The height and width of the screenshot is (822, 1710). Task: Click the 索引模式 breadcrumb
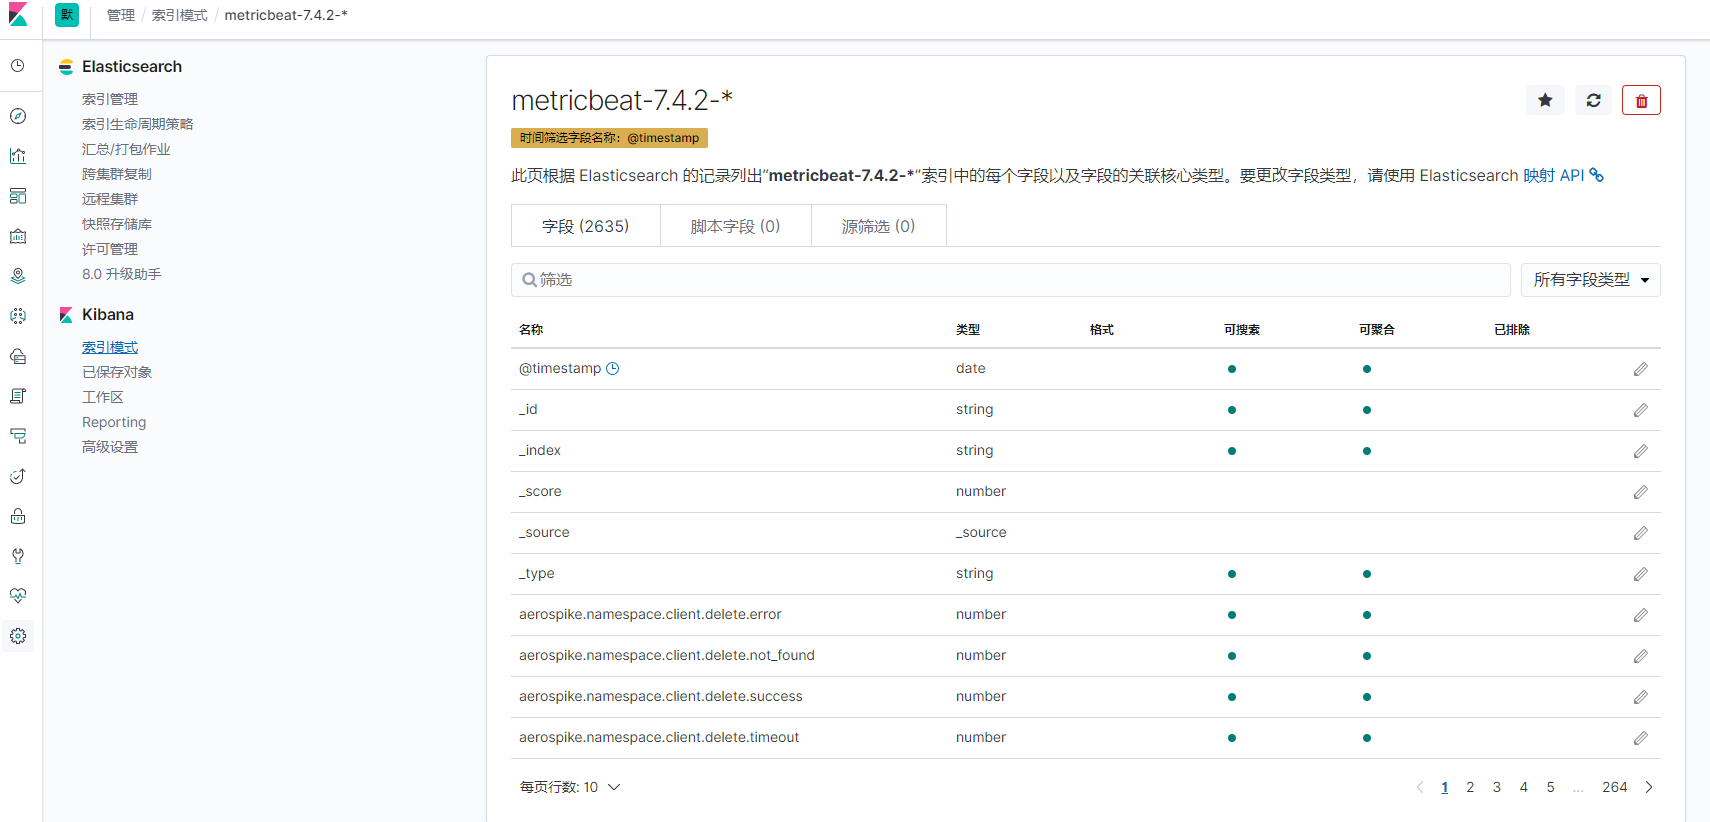(180, 15)
